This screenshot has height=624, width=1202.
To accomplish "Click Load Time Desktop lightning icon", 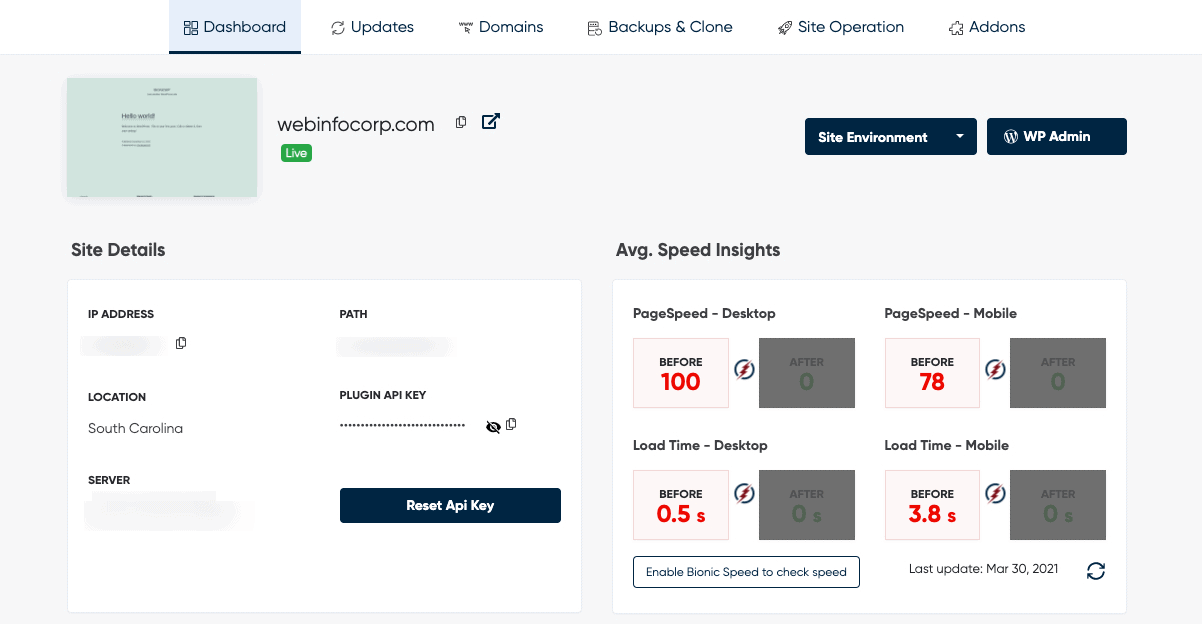I will click(744, 493).
